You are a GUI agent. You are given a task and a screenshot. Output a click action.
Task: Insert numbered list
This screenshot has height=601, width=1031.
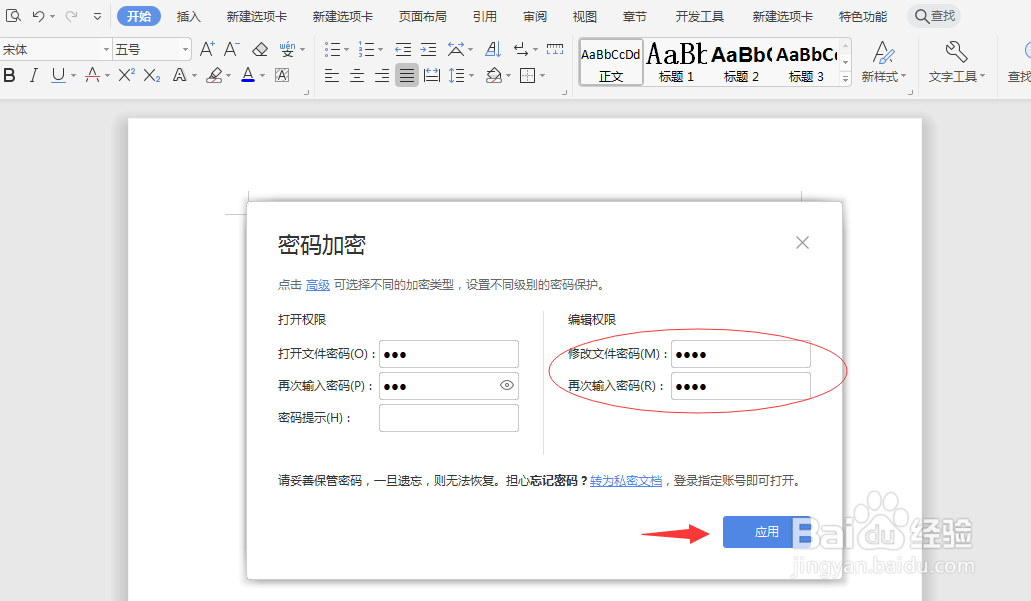[x=366, y=49]
